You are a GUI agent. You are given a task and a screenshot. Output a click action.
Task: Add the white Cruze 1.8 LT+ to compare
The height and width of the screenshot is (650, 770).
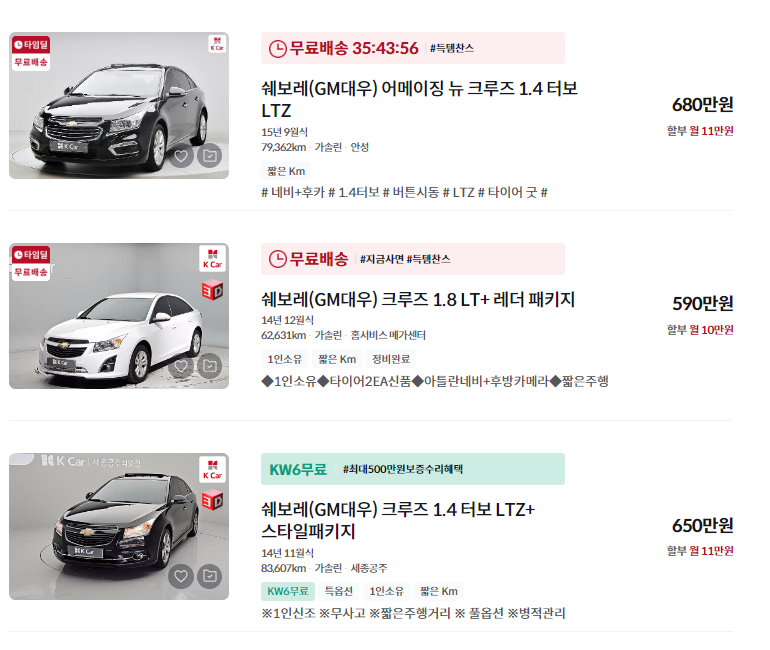tap(210, 366)
